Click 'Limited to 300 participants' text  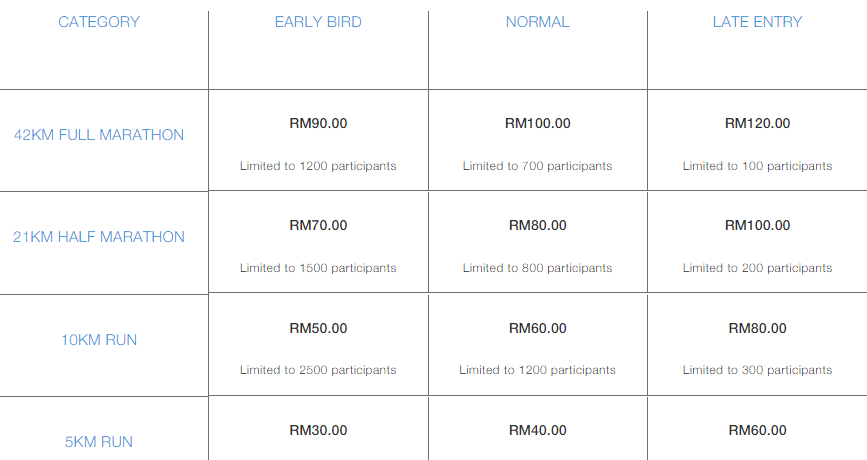coord(757,370)
